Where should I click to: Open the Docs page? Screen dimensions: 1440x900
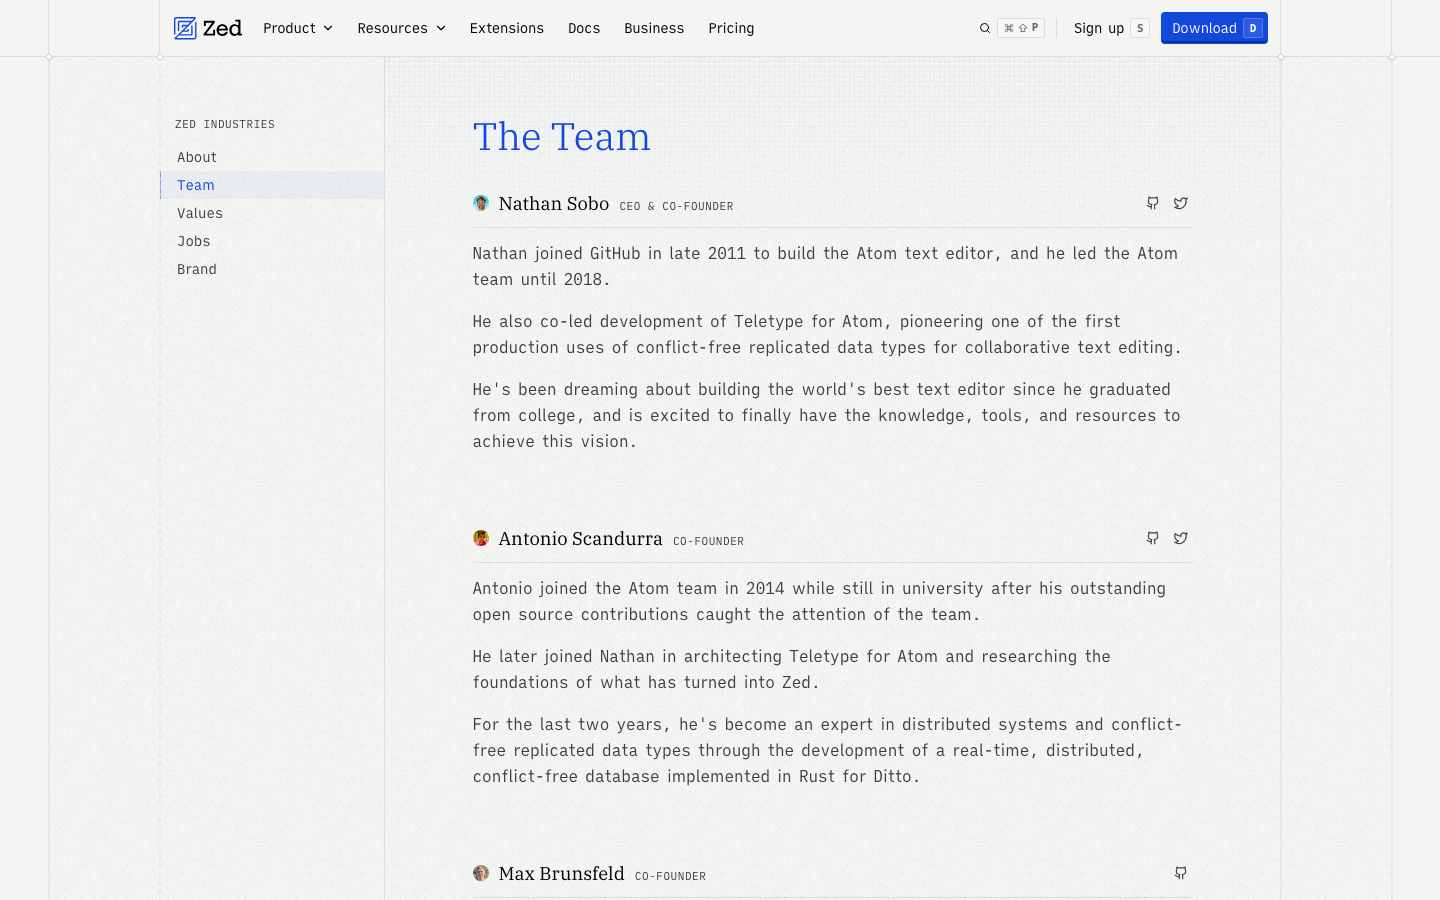584,28
